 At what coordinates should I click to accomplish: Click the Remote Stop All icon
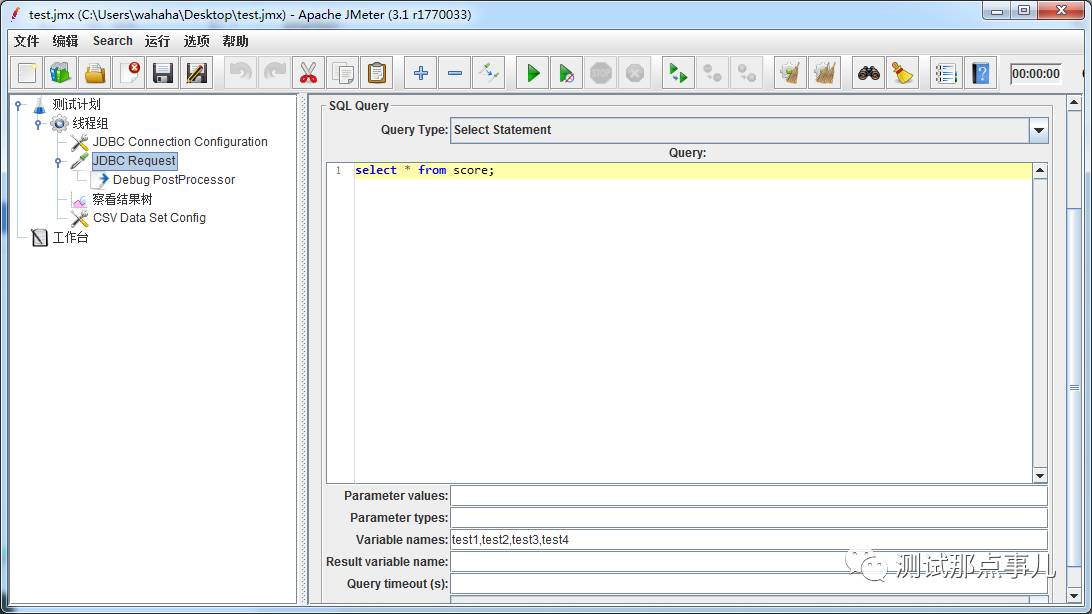click(712, 72)
